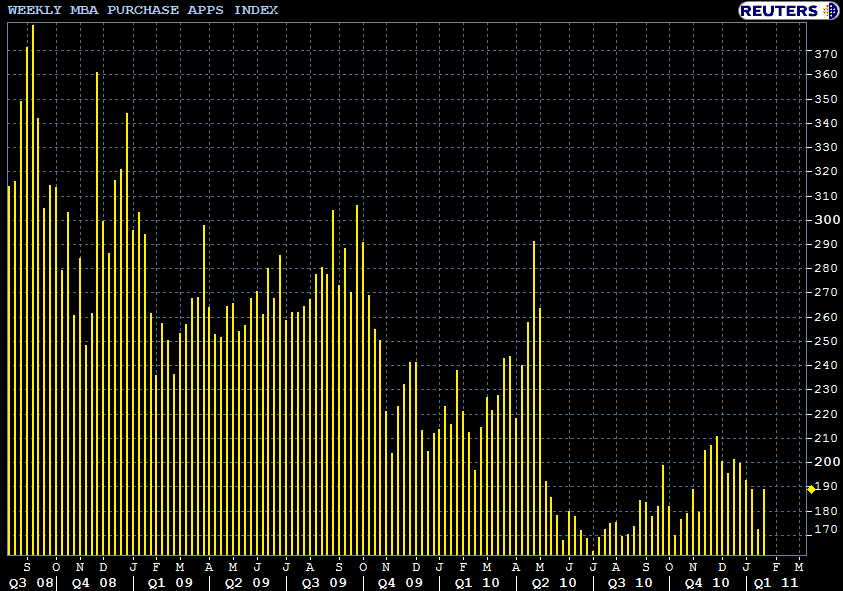Select the Q4 10 quarter label
Viewport: 843px width, 591px height.
(x=707, y=582)
